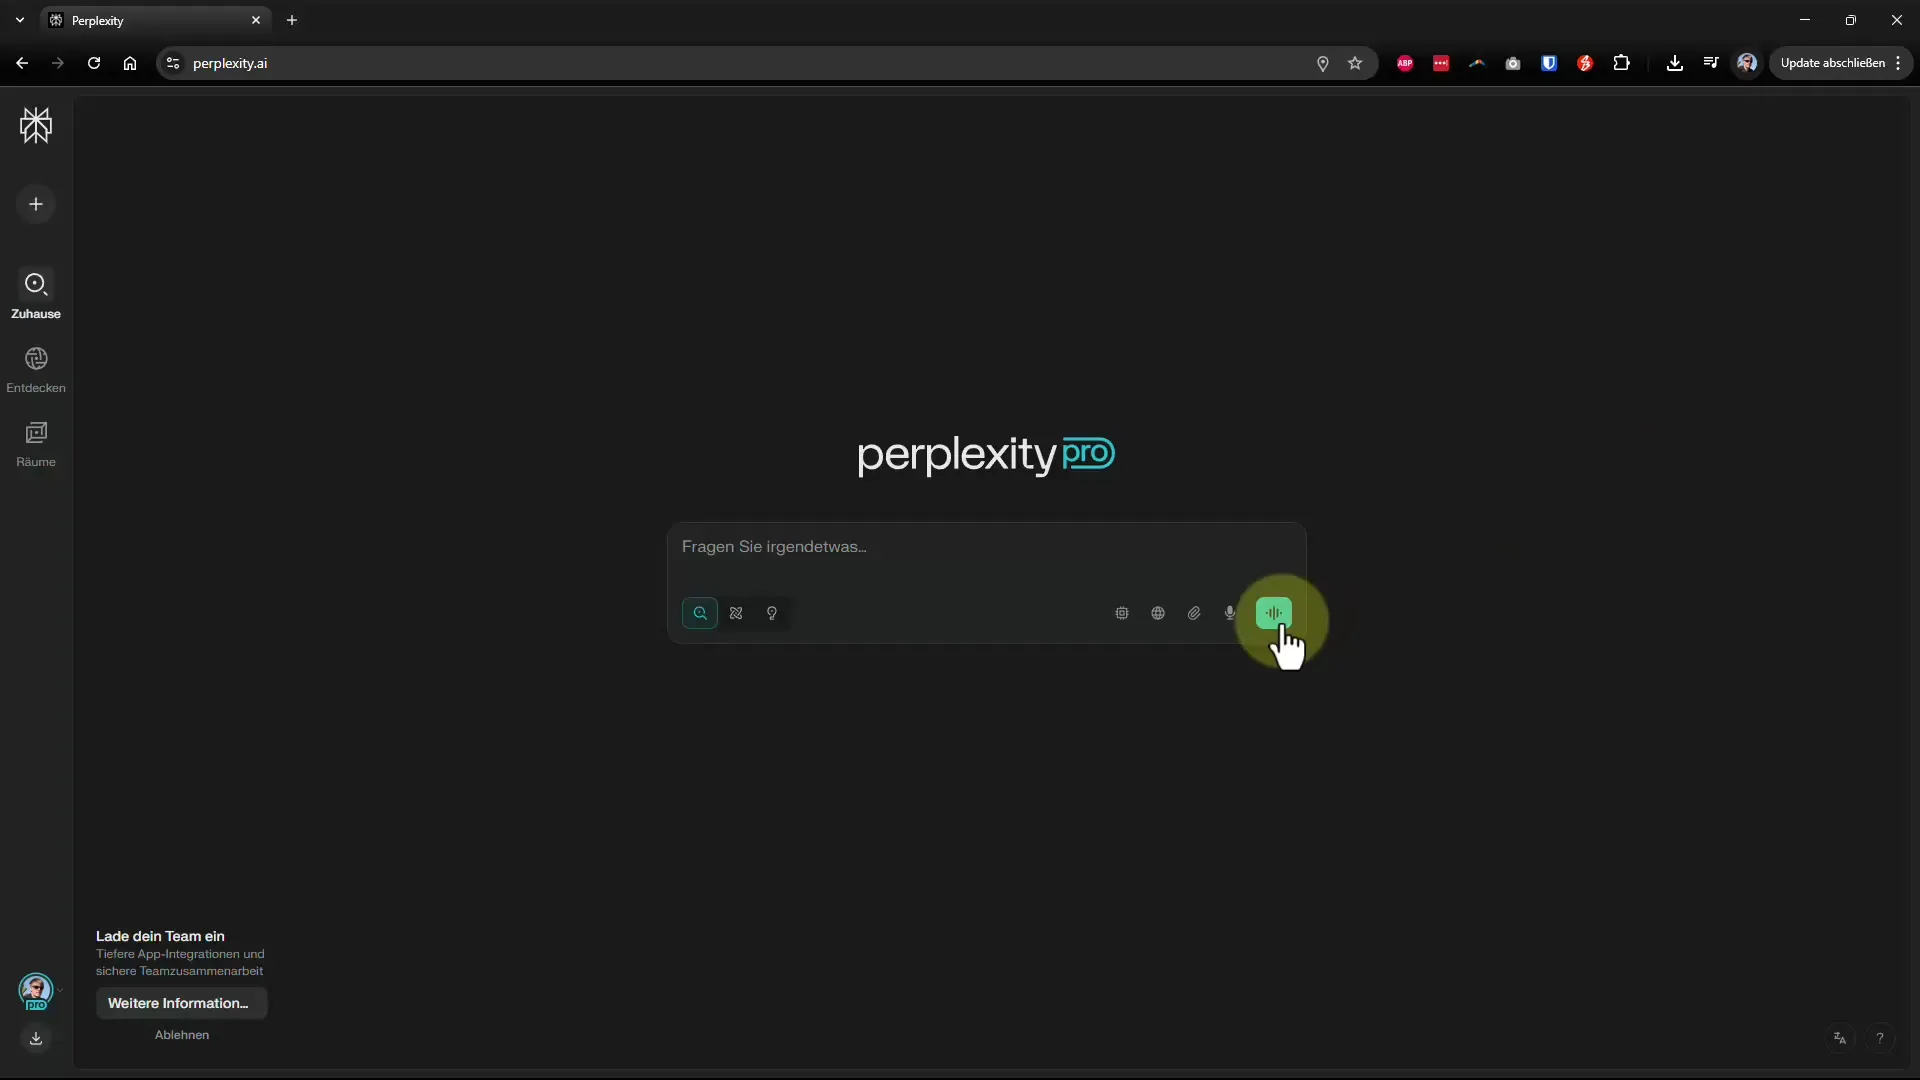The width and height of the screenshot is (1920, 1080).
Task: Click the download app icon in the sidebar
Action: (36, 1038)
